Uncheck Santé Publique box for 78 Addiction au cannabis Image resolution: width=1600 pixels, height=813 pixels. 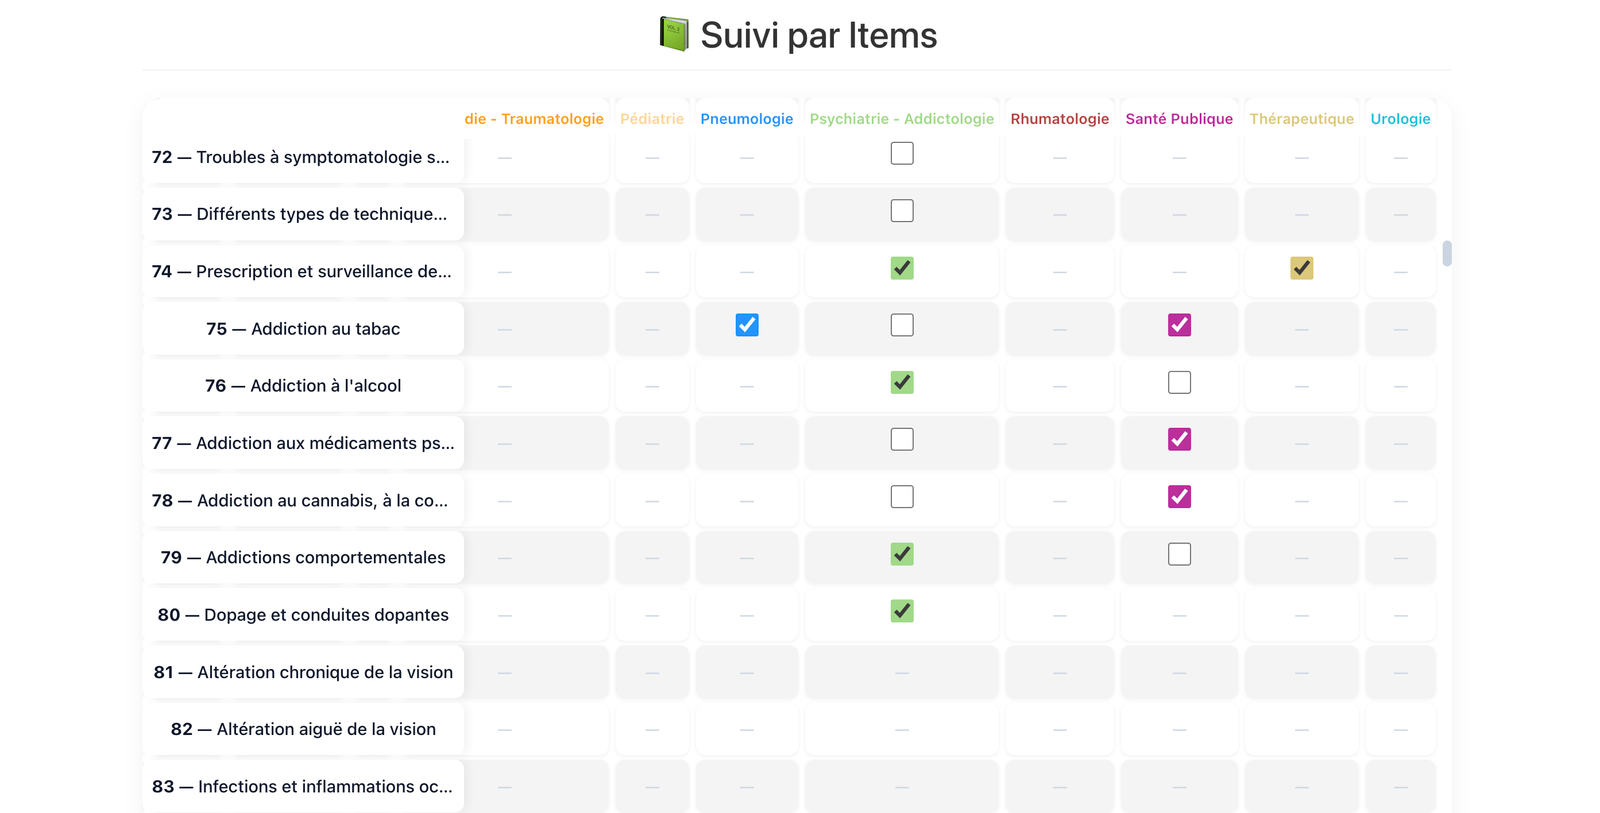[x=1179, y=497]
